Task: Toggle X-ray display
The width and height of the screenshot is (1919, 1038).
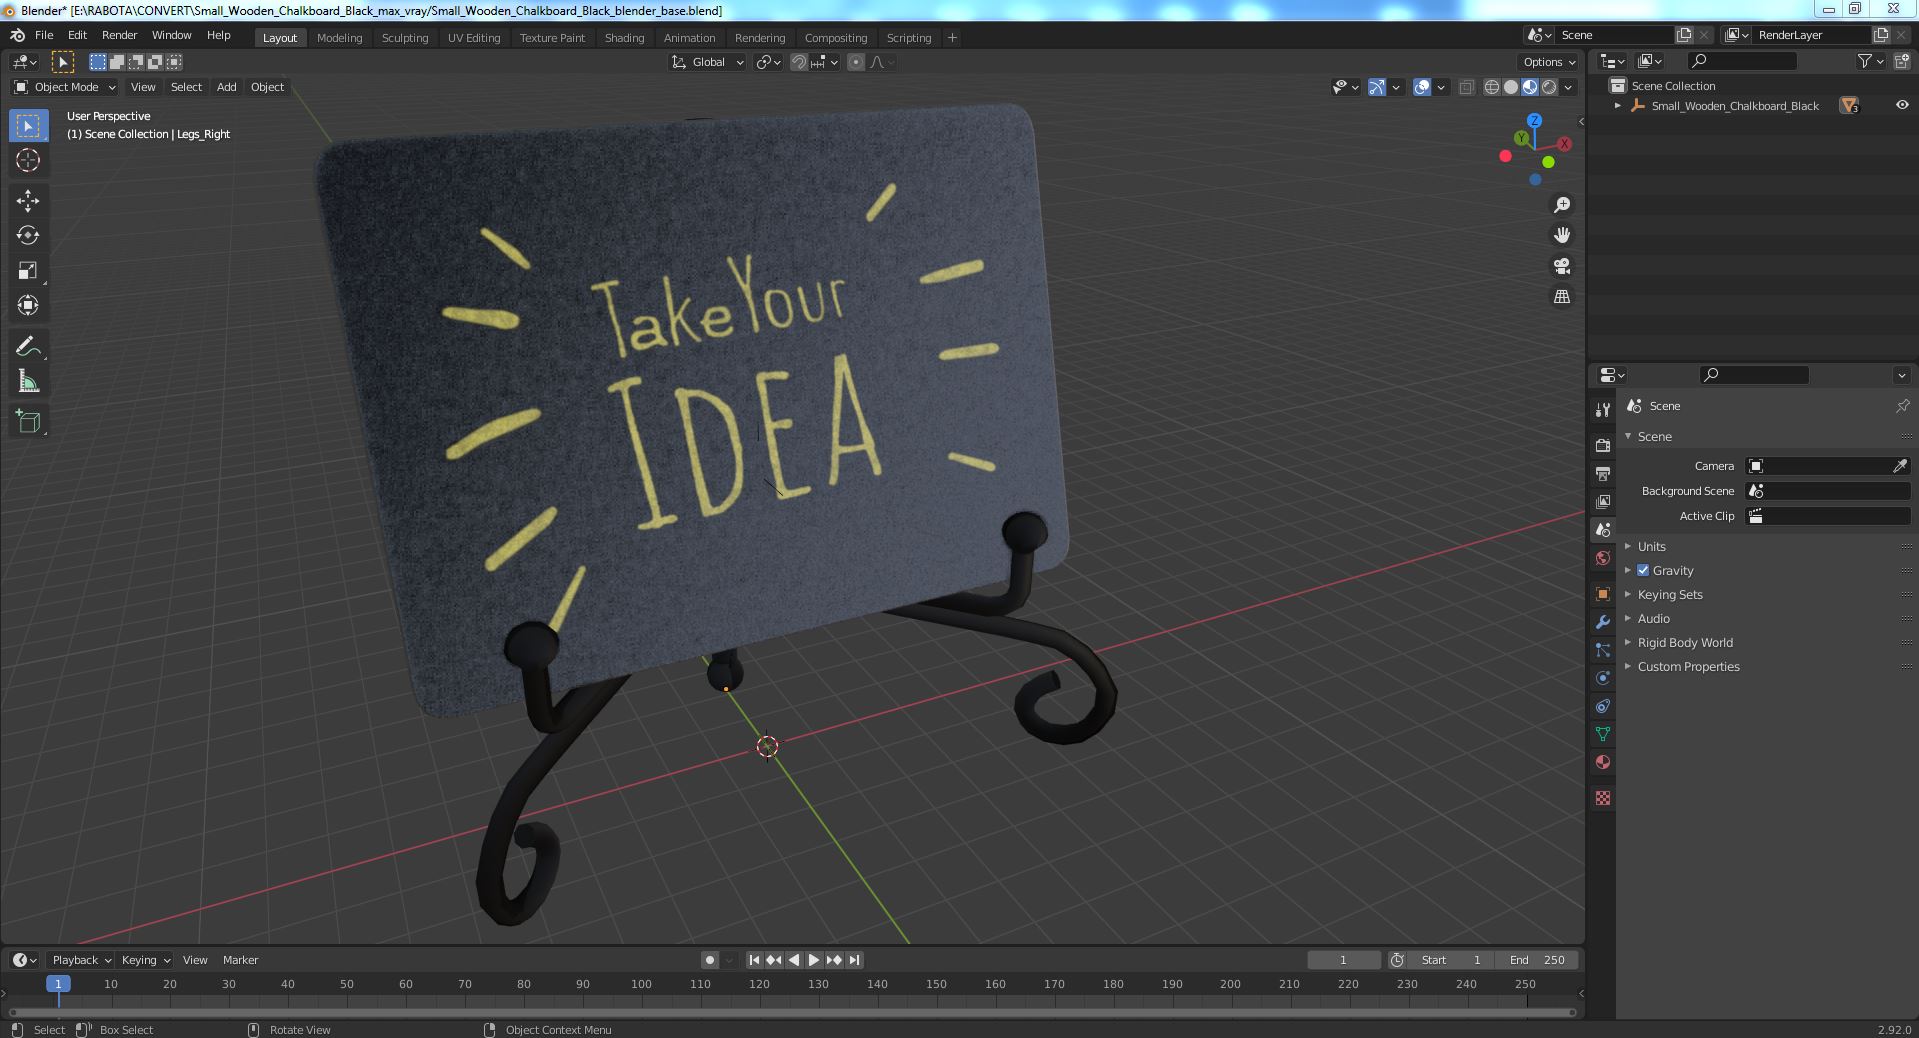Action: coord(1466,87)
